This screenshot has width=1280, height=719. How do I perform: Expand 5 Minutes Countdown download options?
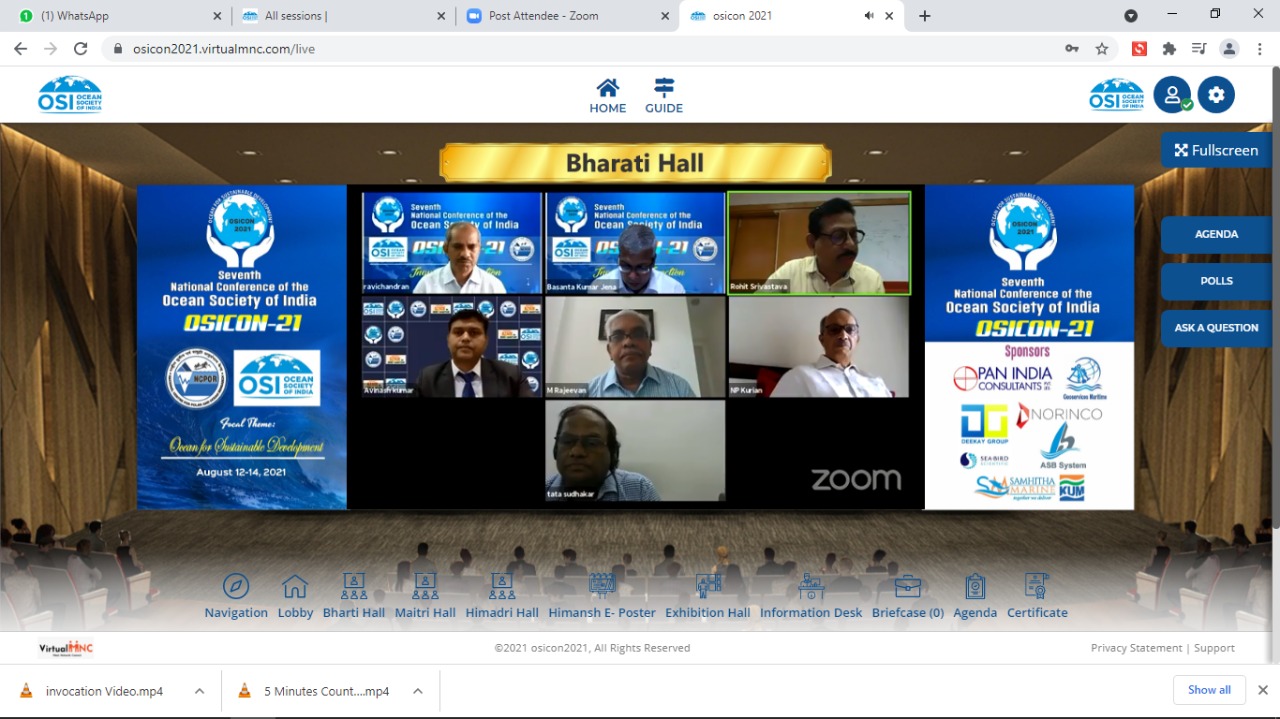418,691
